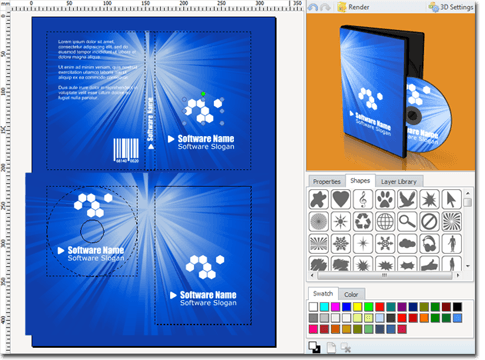Click the shapes panel scroll-left arrow
Viewport: 485px width, 360px height.
[x=312, y=275]
